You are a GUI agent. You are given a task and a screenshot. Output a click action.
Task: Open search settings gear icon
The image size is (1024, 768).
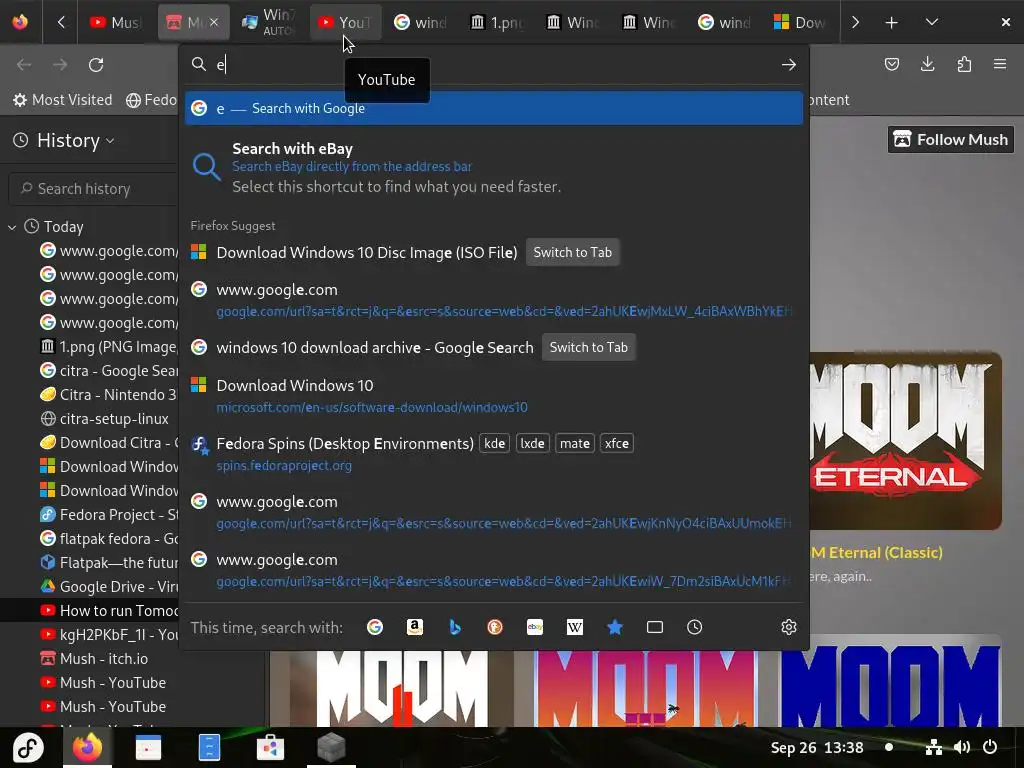pos(789,628)
